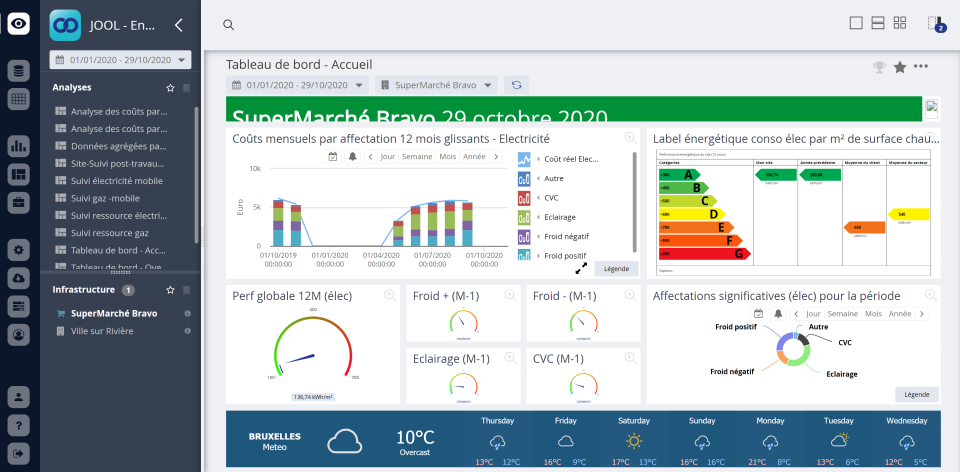
Task: Collapse the JOOL sidebar with chevron
Action: coord(178,26)
